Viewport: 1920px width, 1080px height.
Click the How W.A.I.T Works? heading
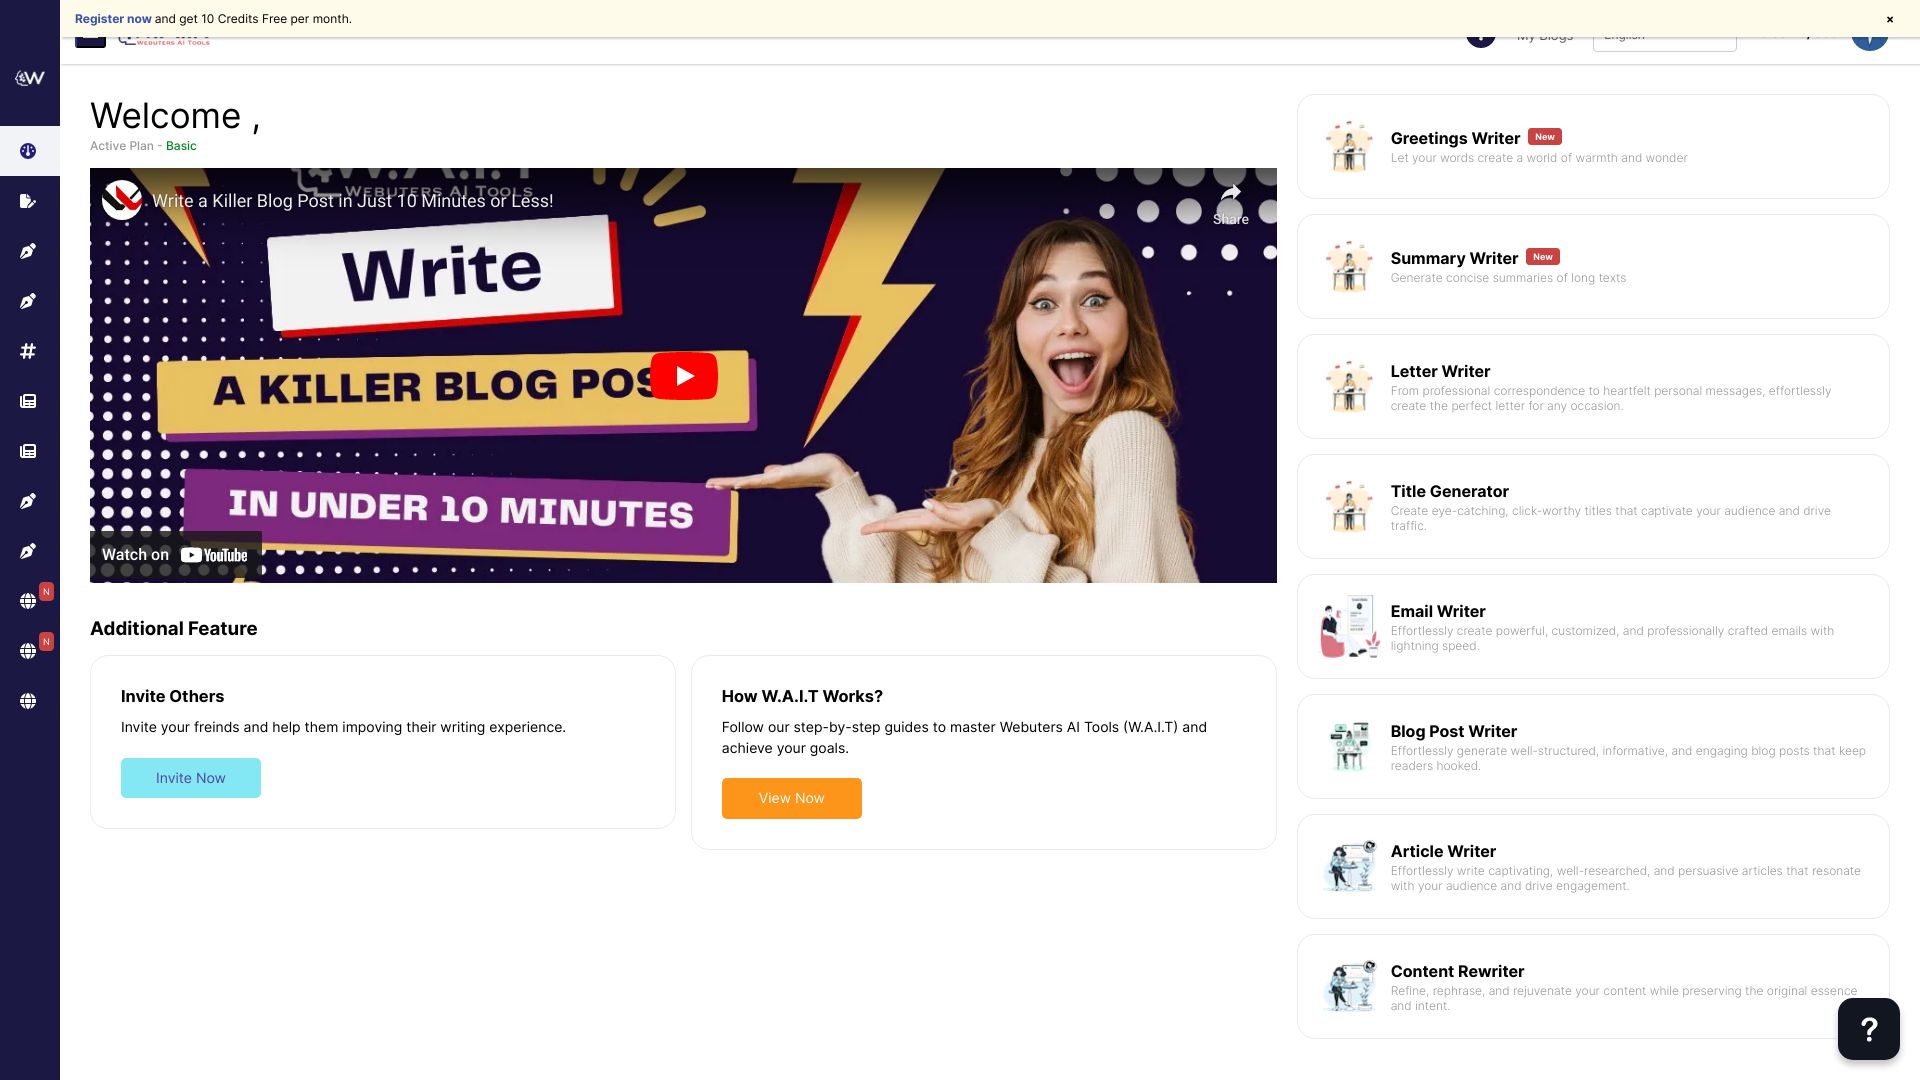point(802,696)
